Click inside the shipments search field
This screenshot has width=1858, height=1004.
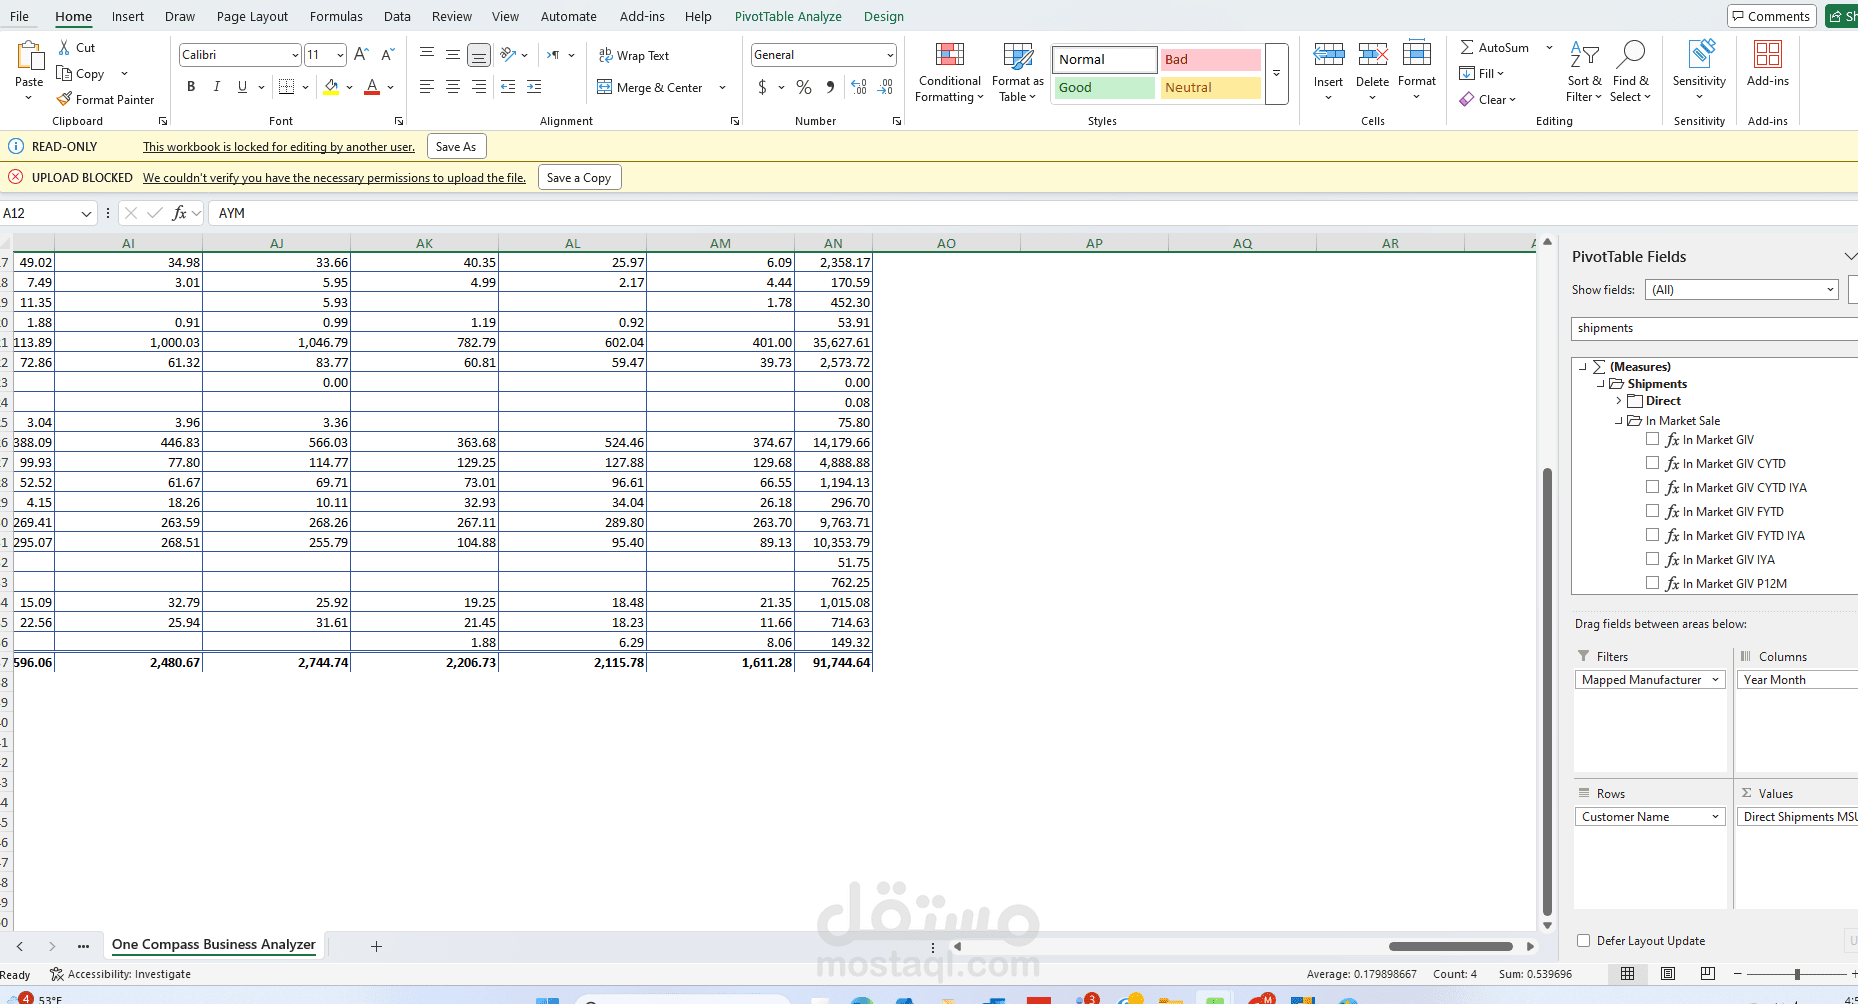(x=1700, y=328)
